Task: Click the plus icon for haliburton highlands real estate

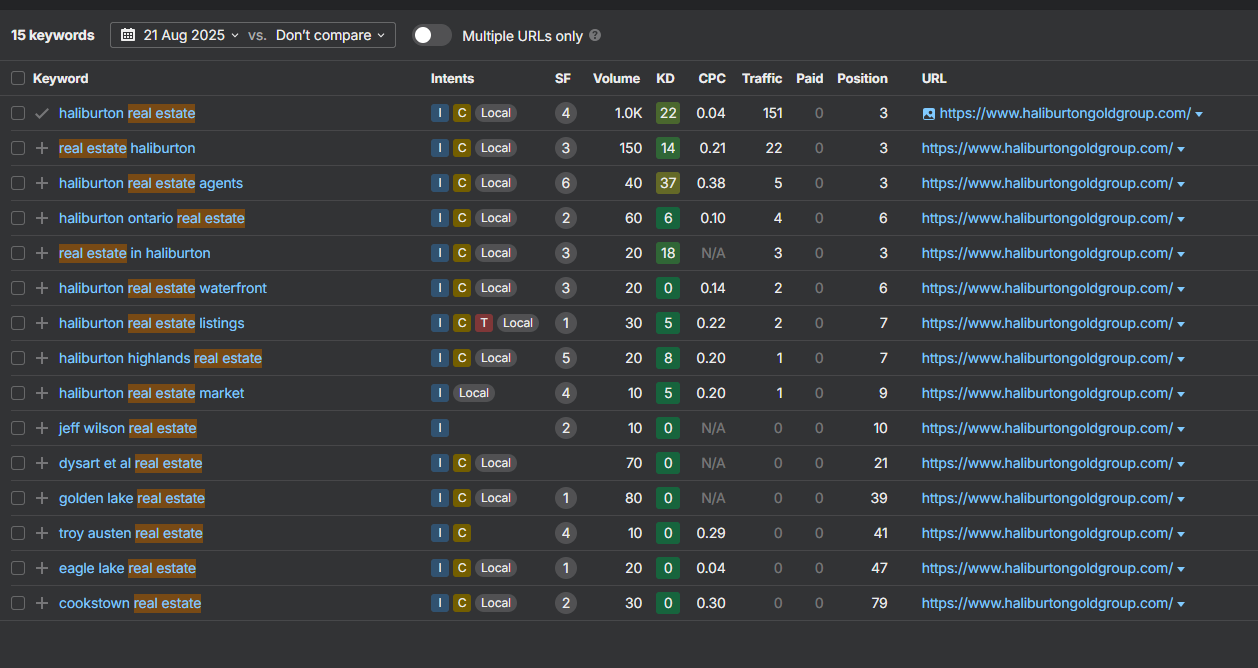Action: point(41,358)
